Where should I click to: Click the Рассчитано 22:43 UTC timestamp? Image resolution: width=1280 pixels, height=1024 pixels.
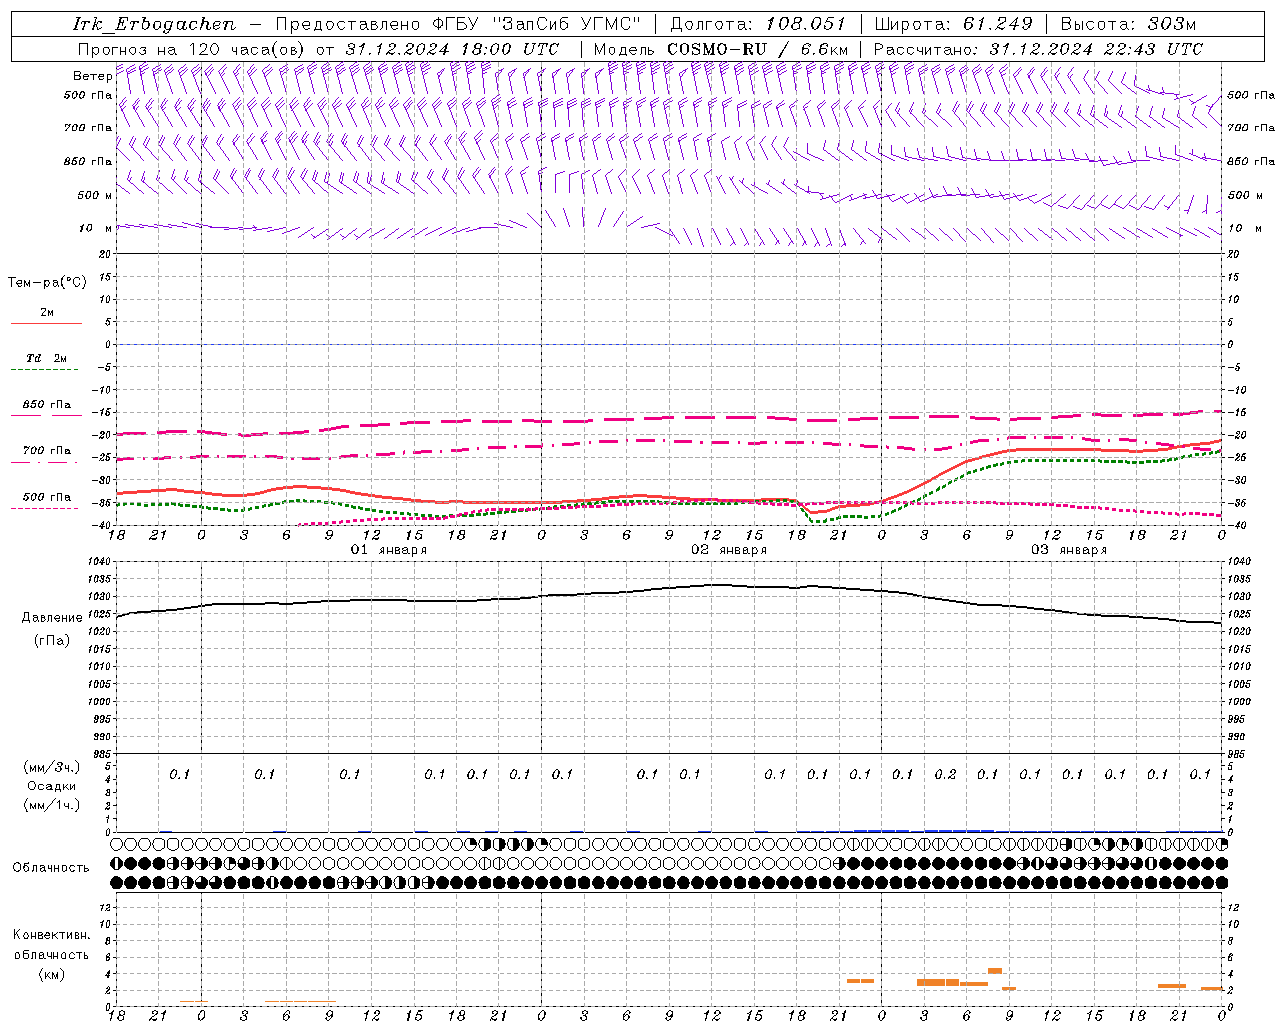click(1096, 49)
